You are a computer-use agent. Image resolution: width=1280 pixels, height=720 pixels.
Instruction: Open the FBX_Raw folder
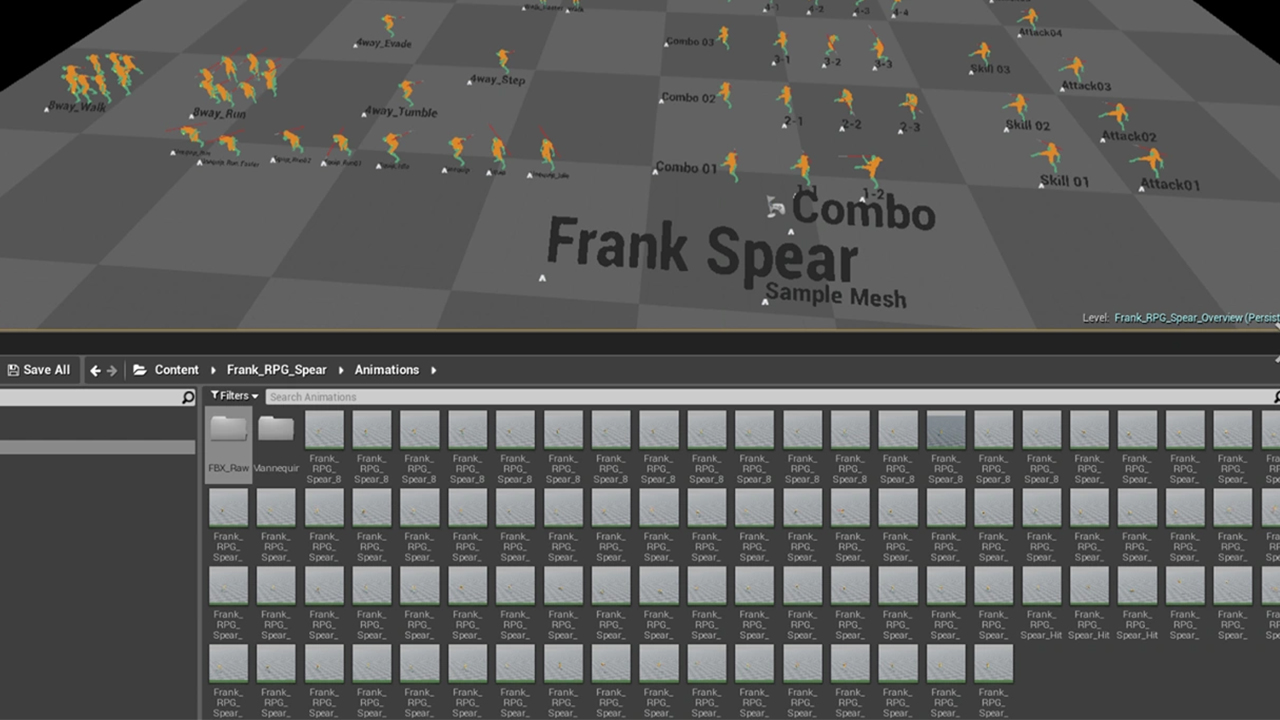[x=228, y=432]
